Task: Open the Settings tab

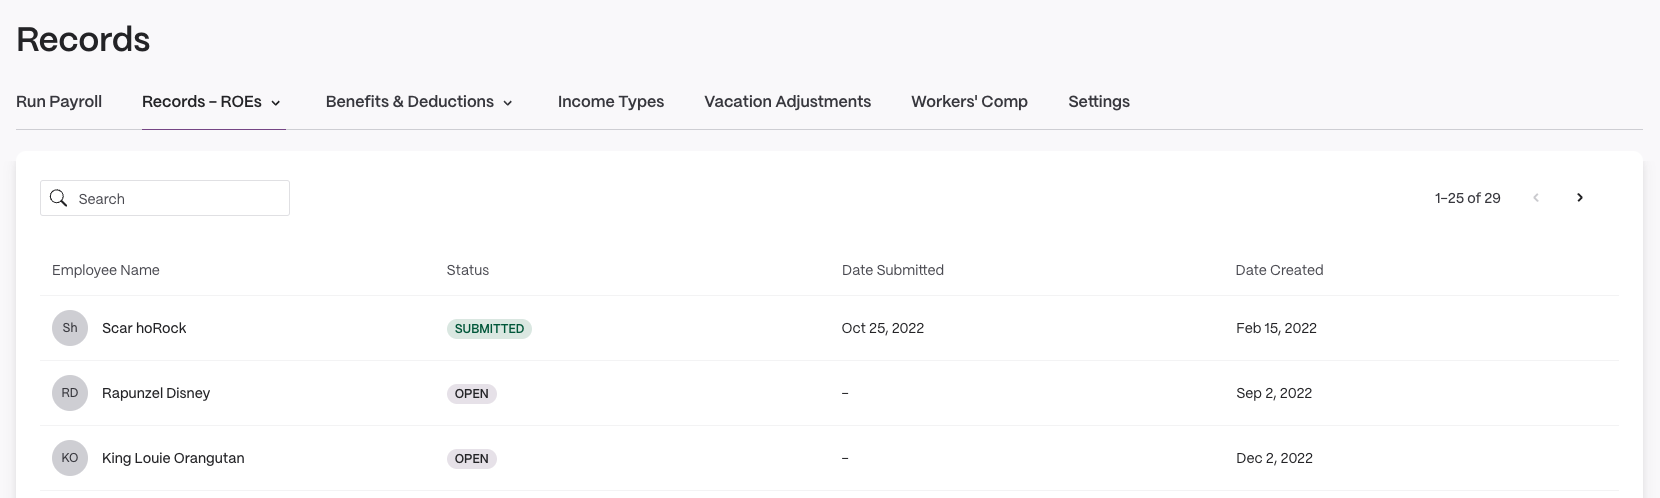Action: click(1099, 102)
